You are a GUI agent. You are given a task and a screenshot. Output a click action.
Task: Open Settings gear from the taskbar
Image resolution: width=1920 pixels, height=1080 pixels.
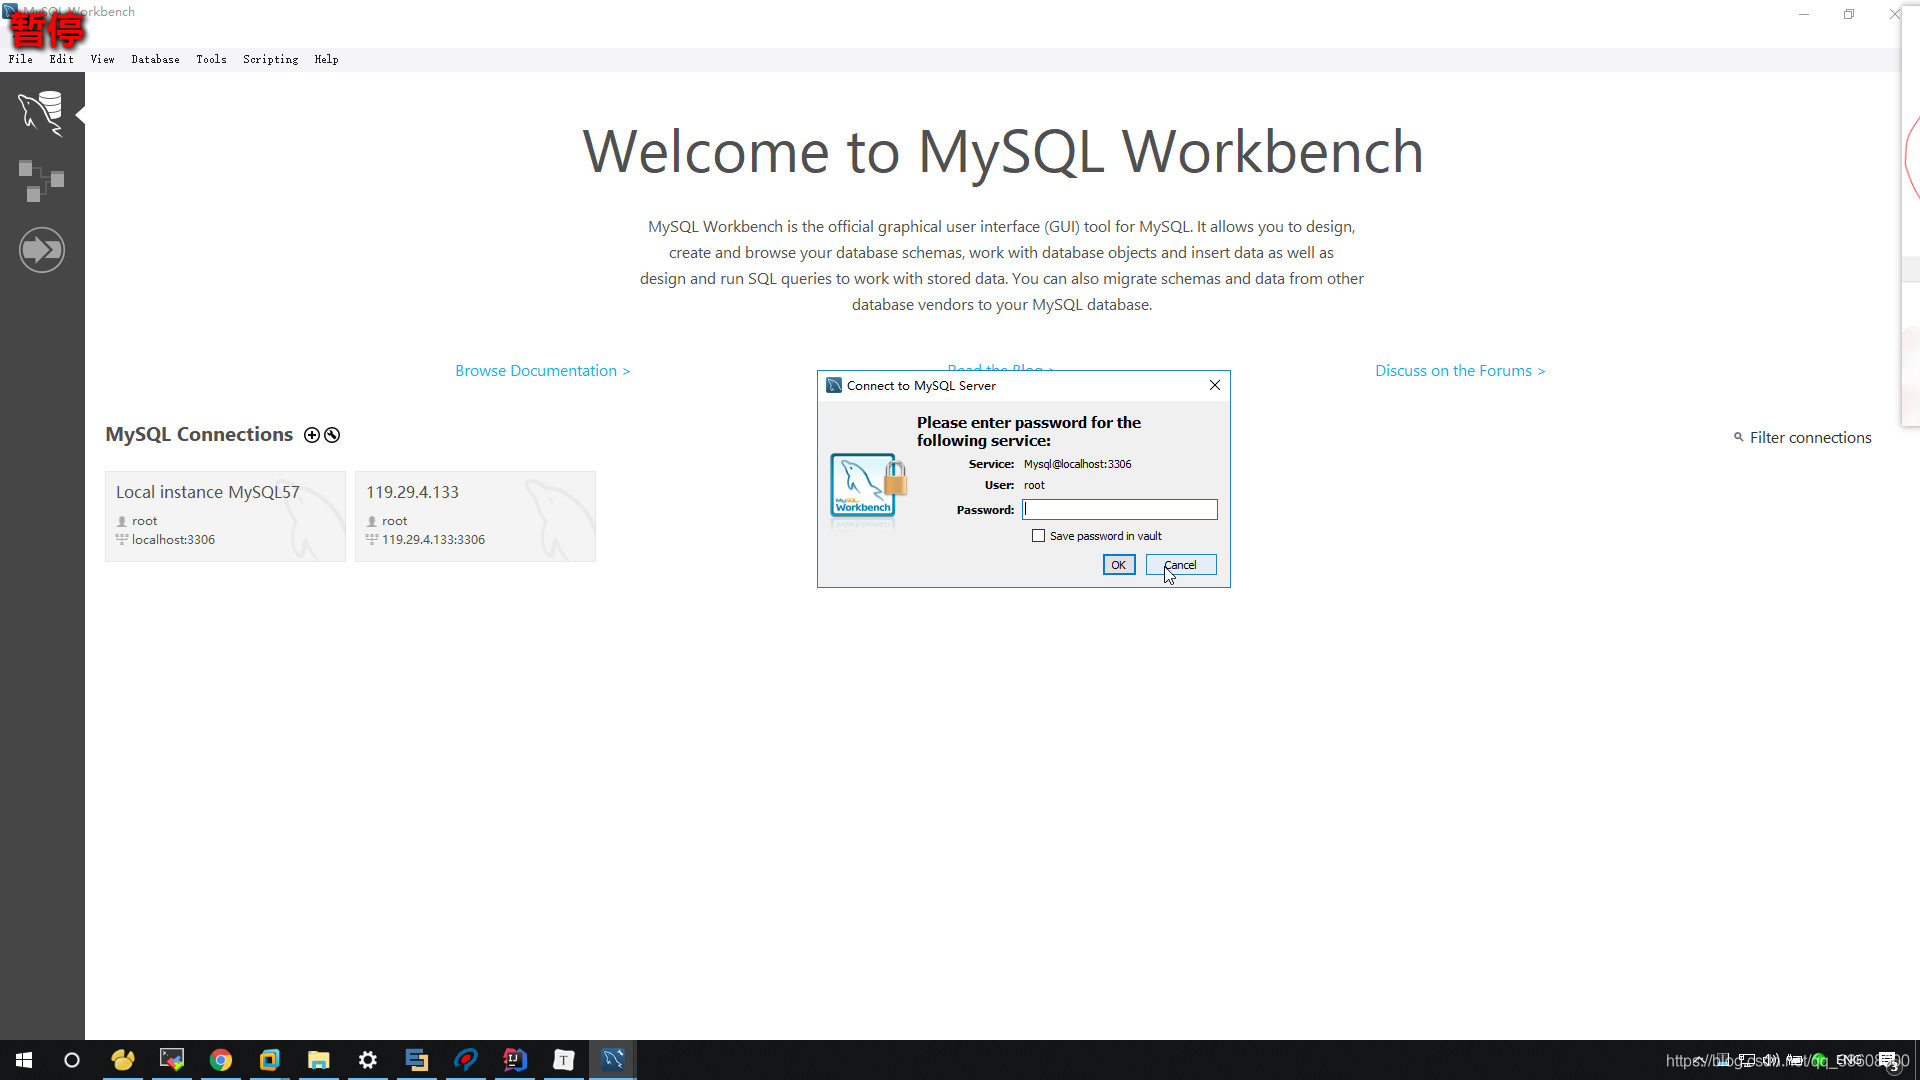pos(368,1060)
